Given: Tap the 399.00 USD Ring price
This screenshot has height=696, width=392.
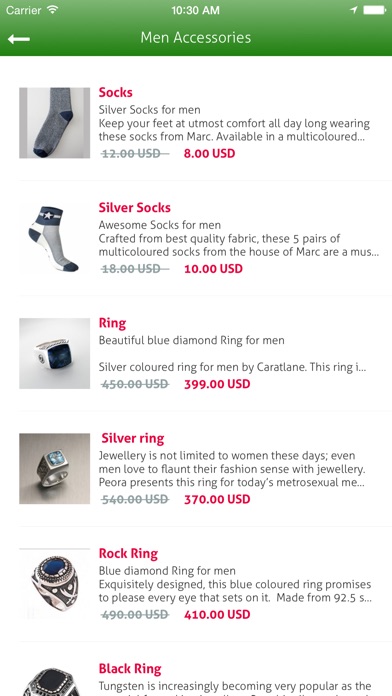Looking at the screenshot, I should (217, 384).
